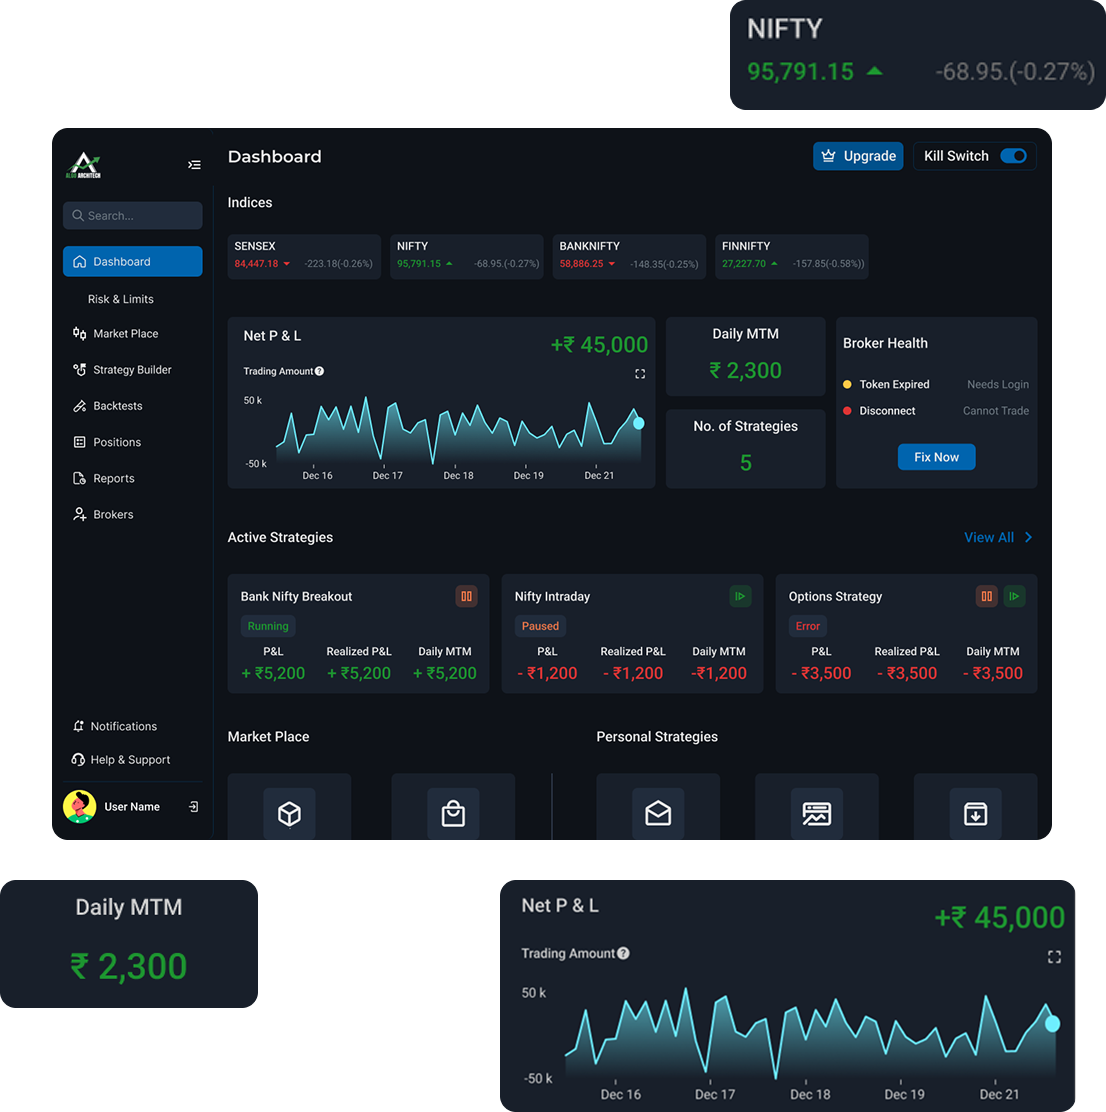Resume the Nifty Intraday strategy

(740, 596)
